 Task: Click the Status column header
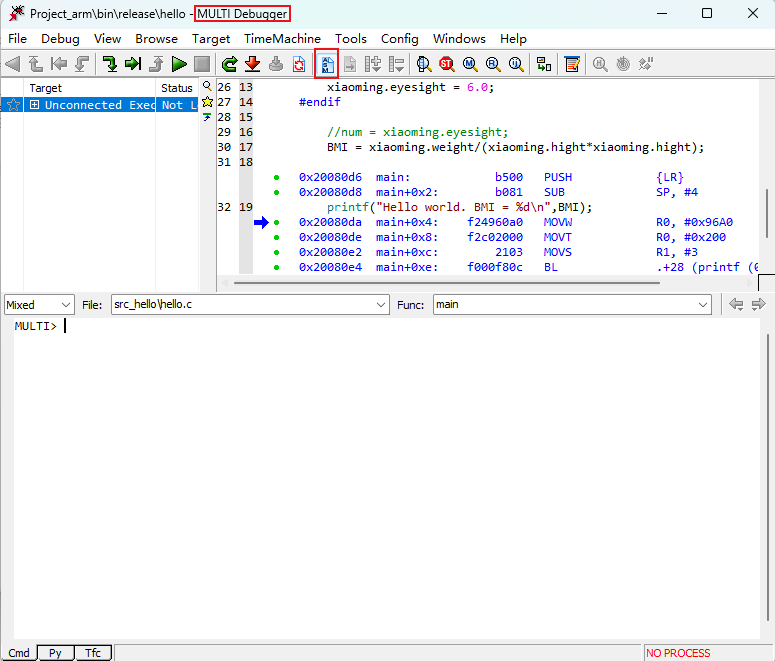coord(176,88)
